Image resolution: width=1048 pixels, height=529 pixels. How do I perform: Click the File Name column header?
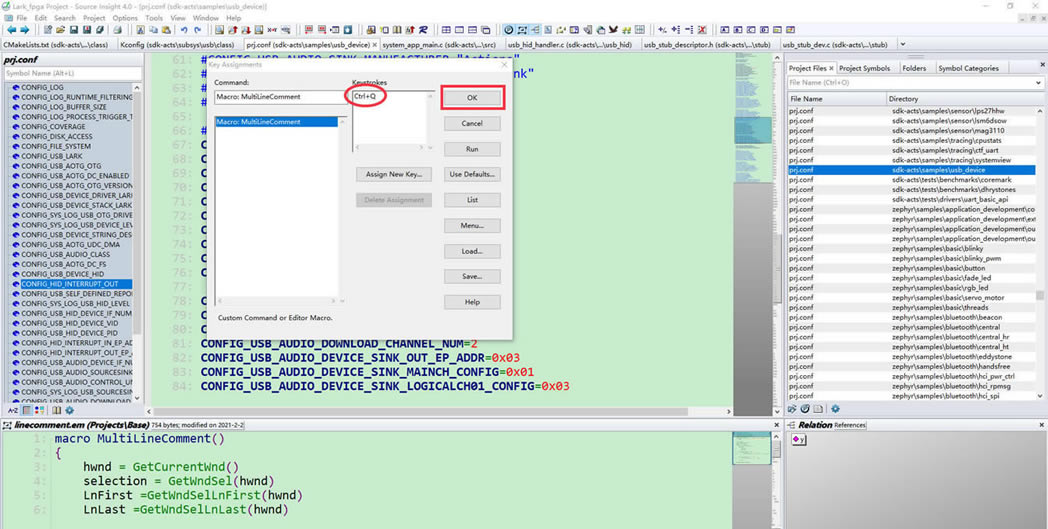pyautogui.click(x=836, y=98)
